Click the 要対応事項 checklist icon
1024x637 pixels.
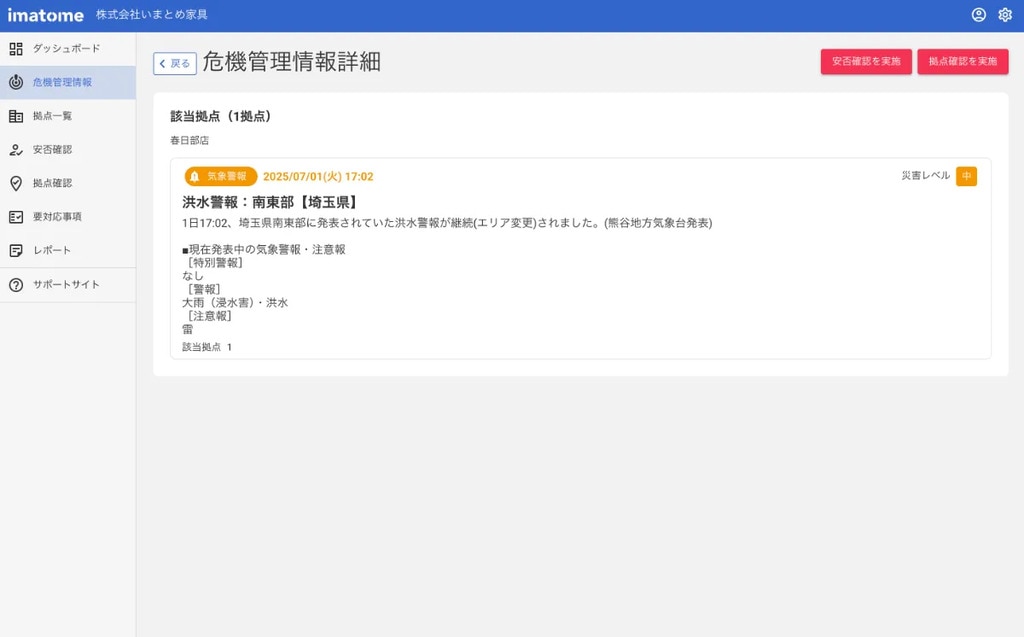pyautogui.click(x=16, y=217)
